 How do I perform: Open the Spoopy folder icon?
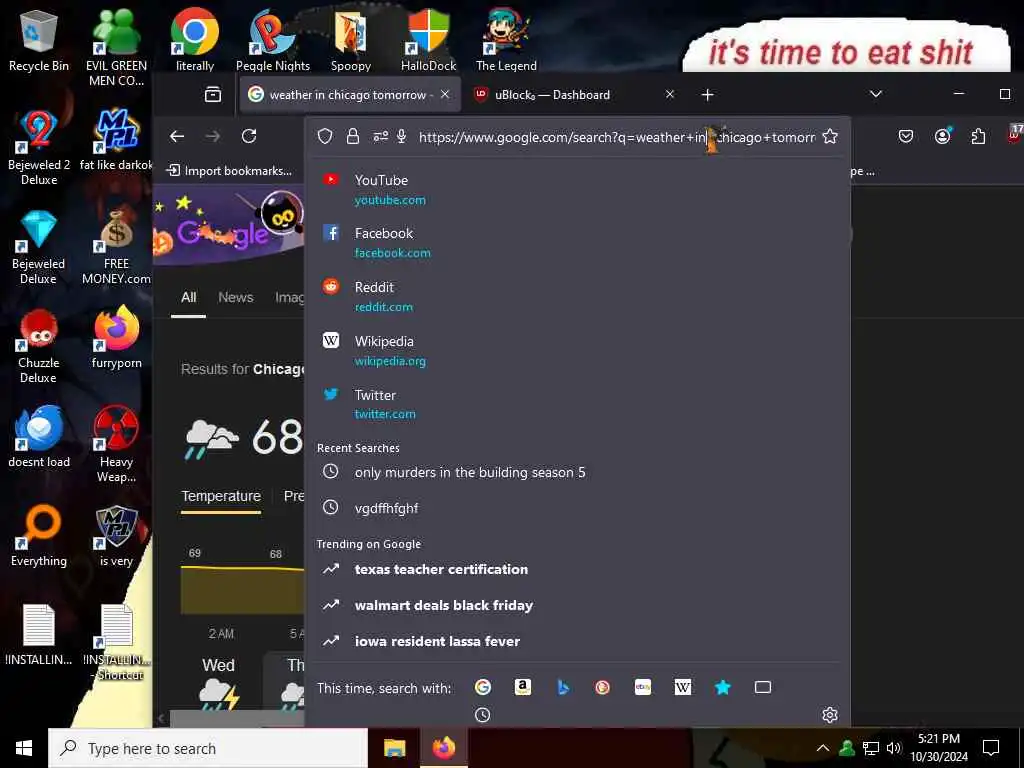(x=351, y=39)
